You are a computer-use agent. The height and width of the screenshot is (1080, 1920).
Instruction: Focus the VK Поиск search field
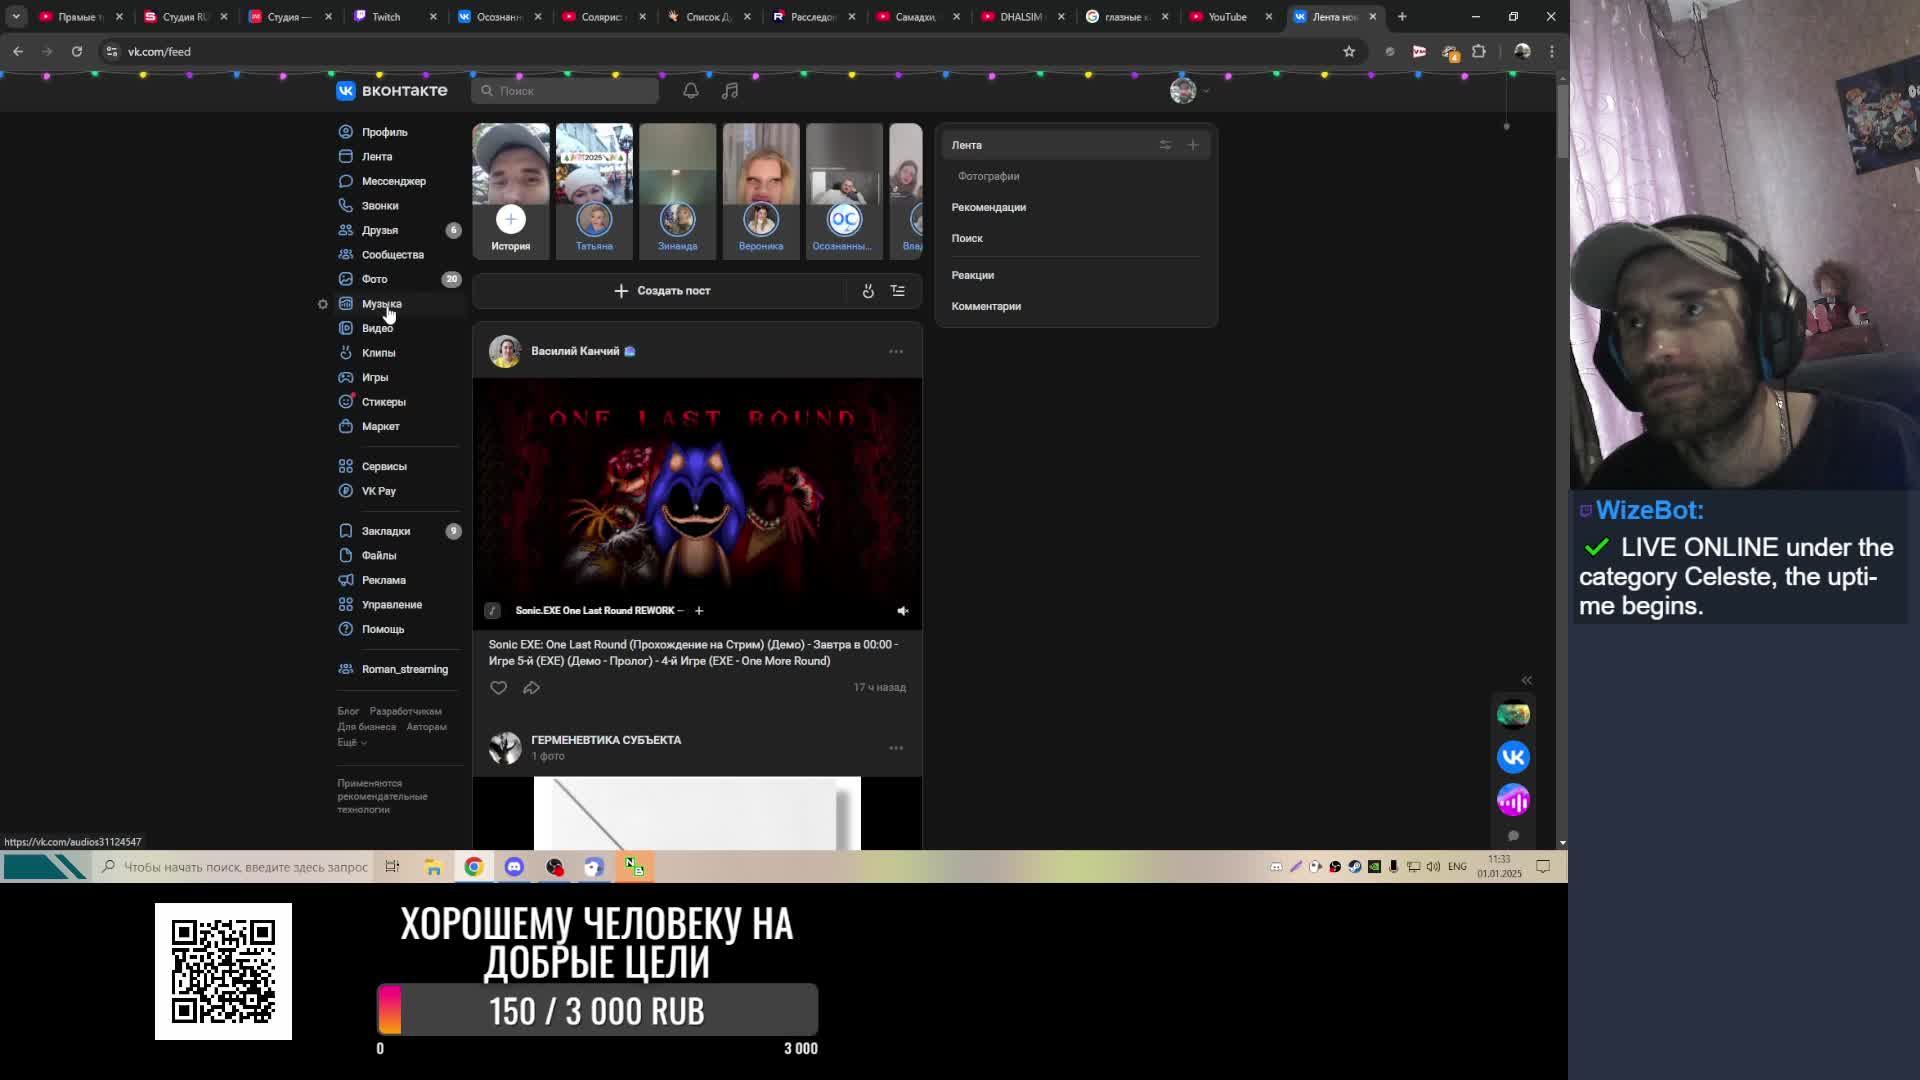[565, 91]
